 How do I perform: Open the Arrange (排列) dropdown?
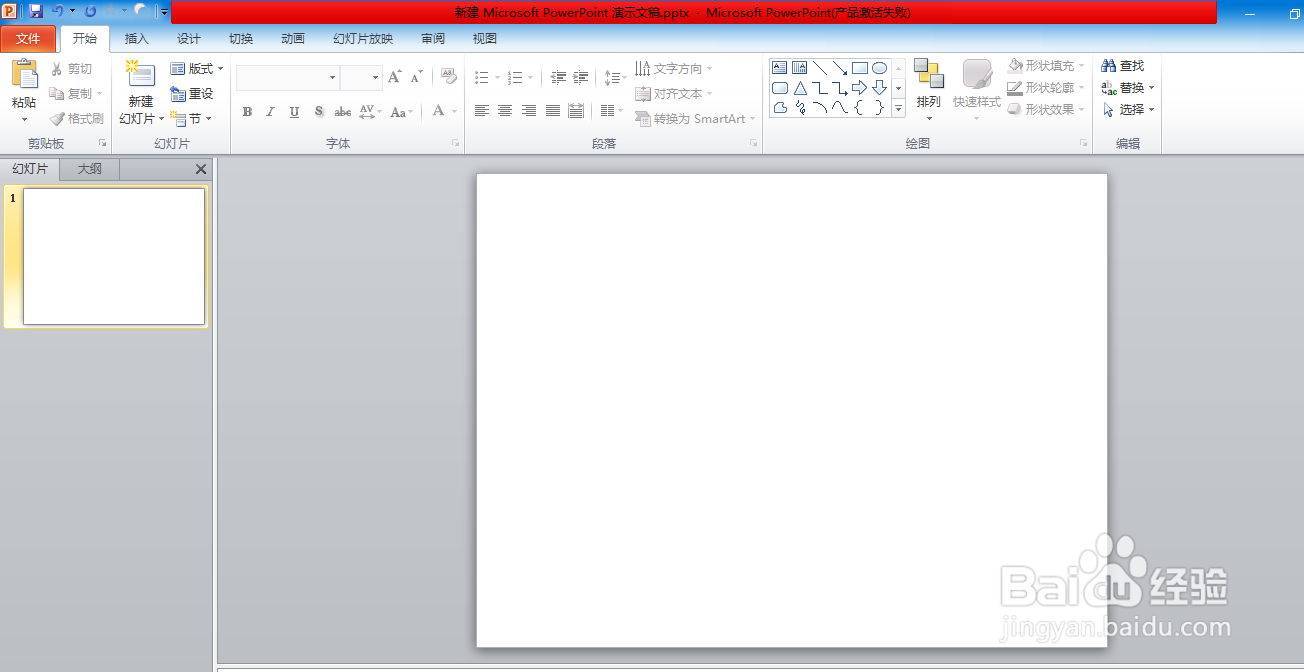pyautogui.click(x=929, y=90)
